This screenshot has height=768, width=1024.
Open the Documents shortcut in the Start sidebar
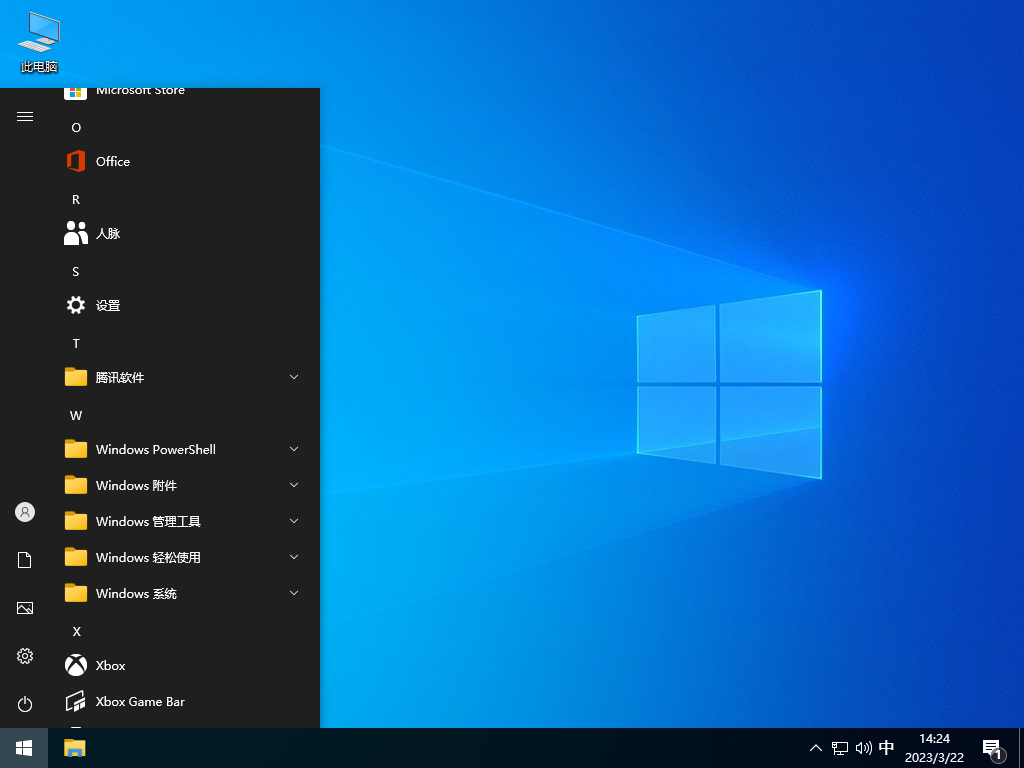pos(24,559)
